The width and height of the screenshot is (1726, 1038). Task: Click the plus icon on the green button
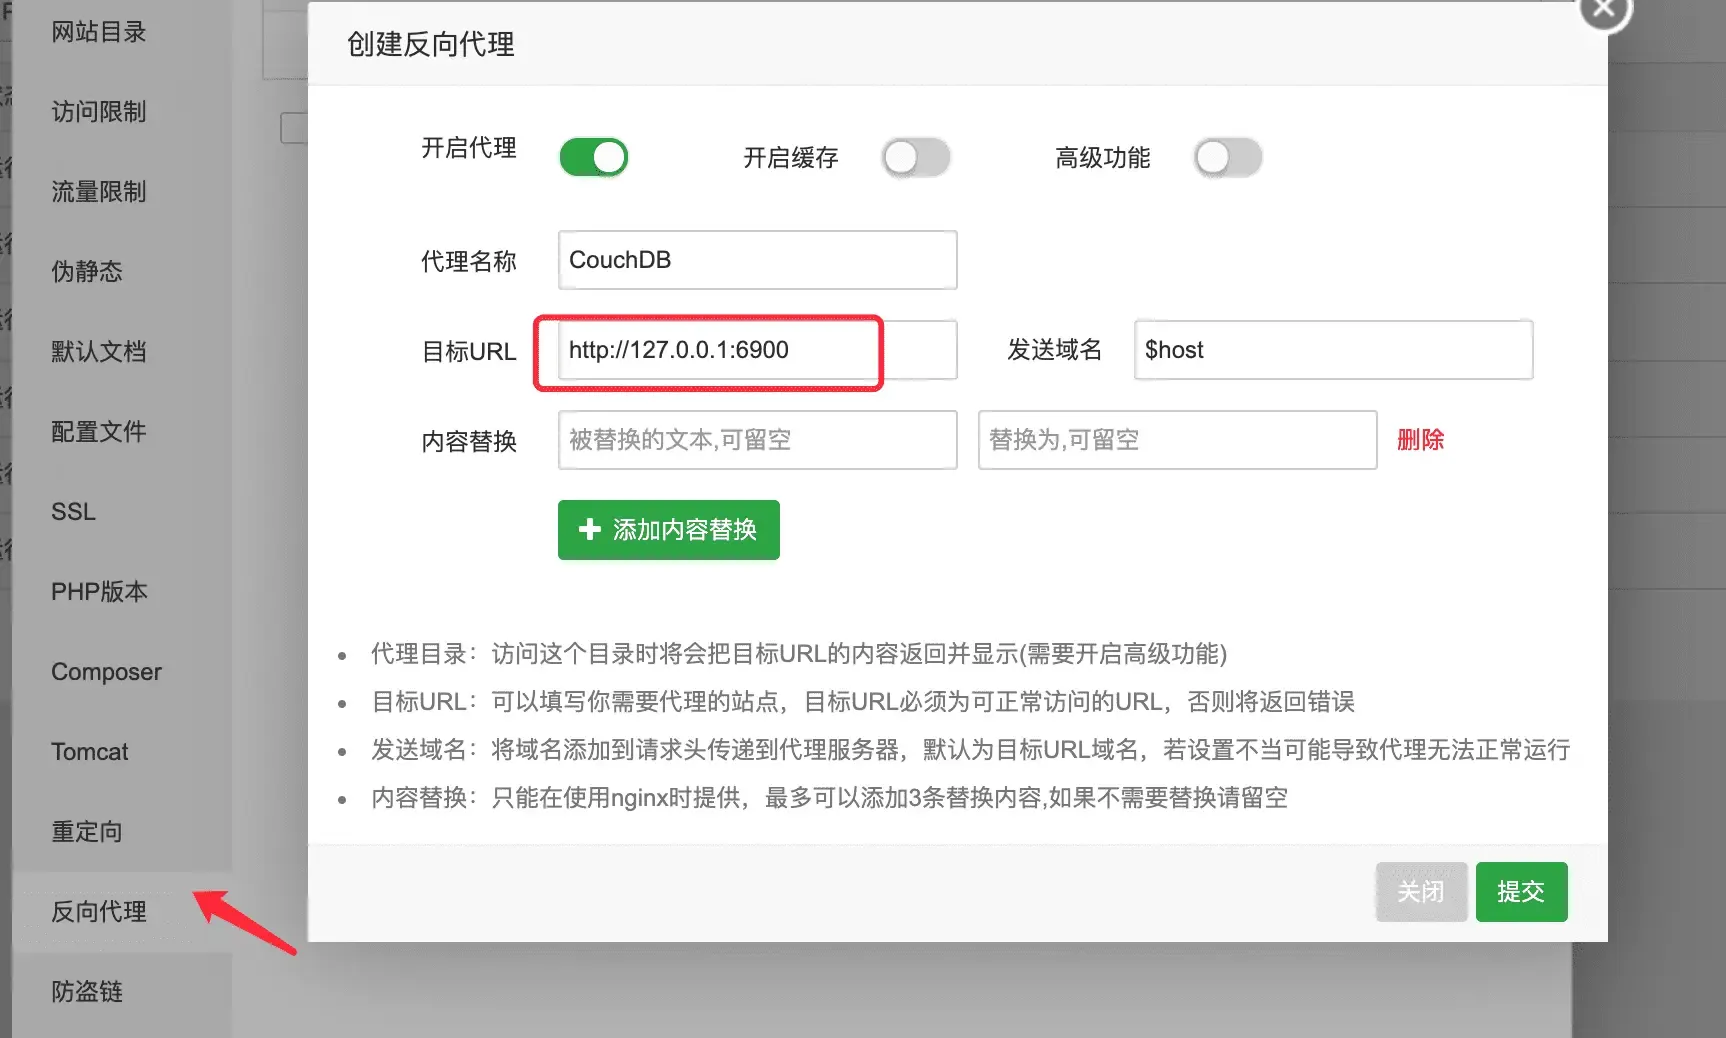tap(588, 530)
